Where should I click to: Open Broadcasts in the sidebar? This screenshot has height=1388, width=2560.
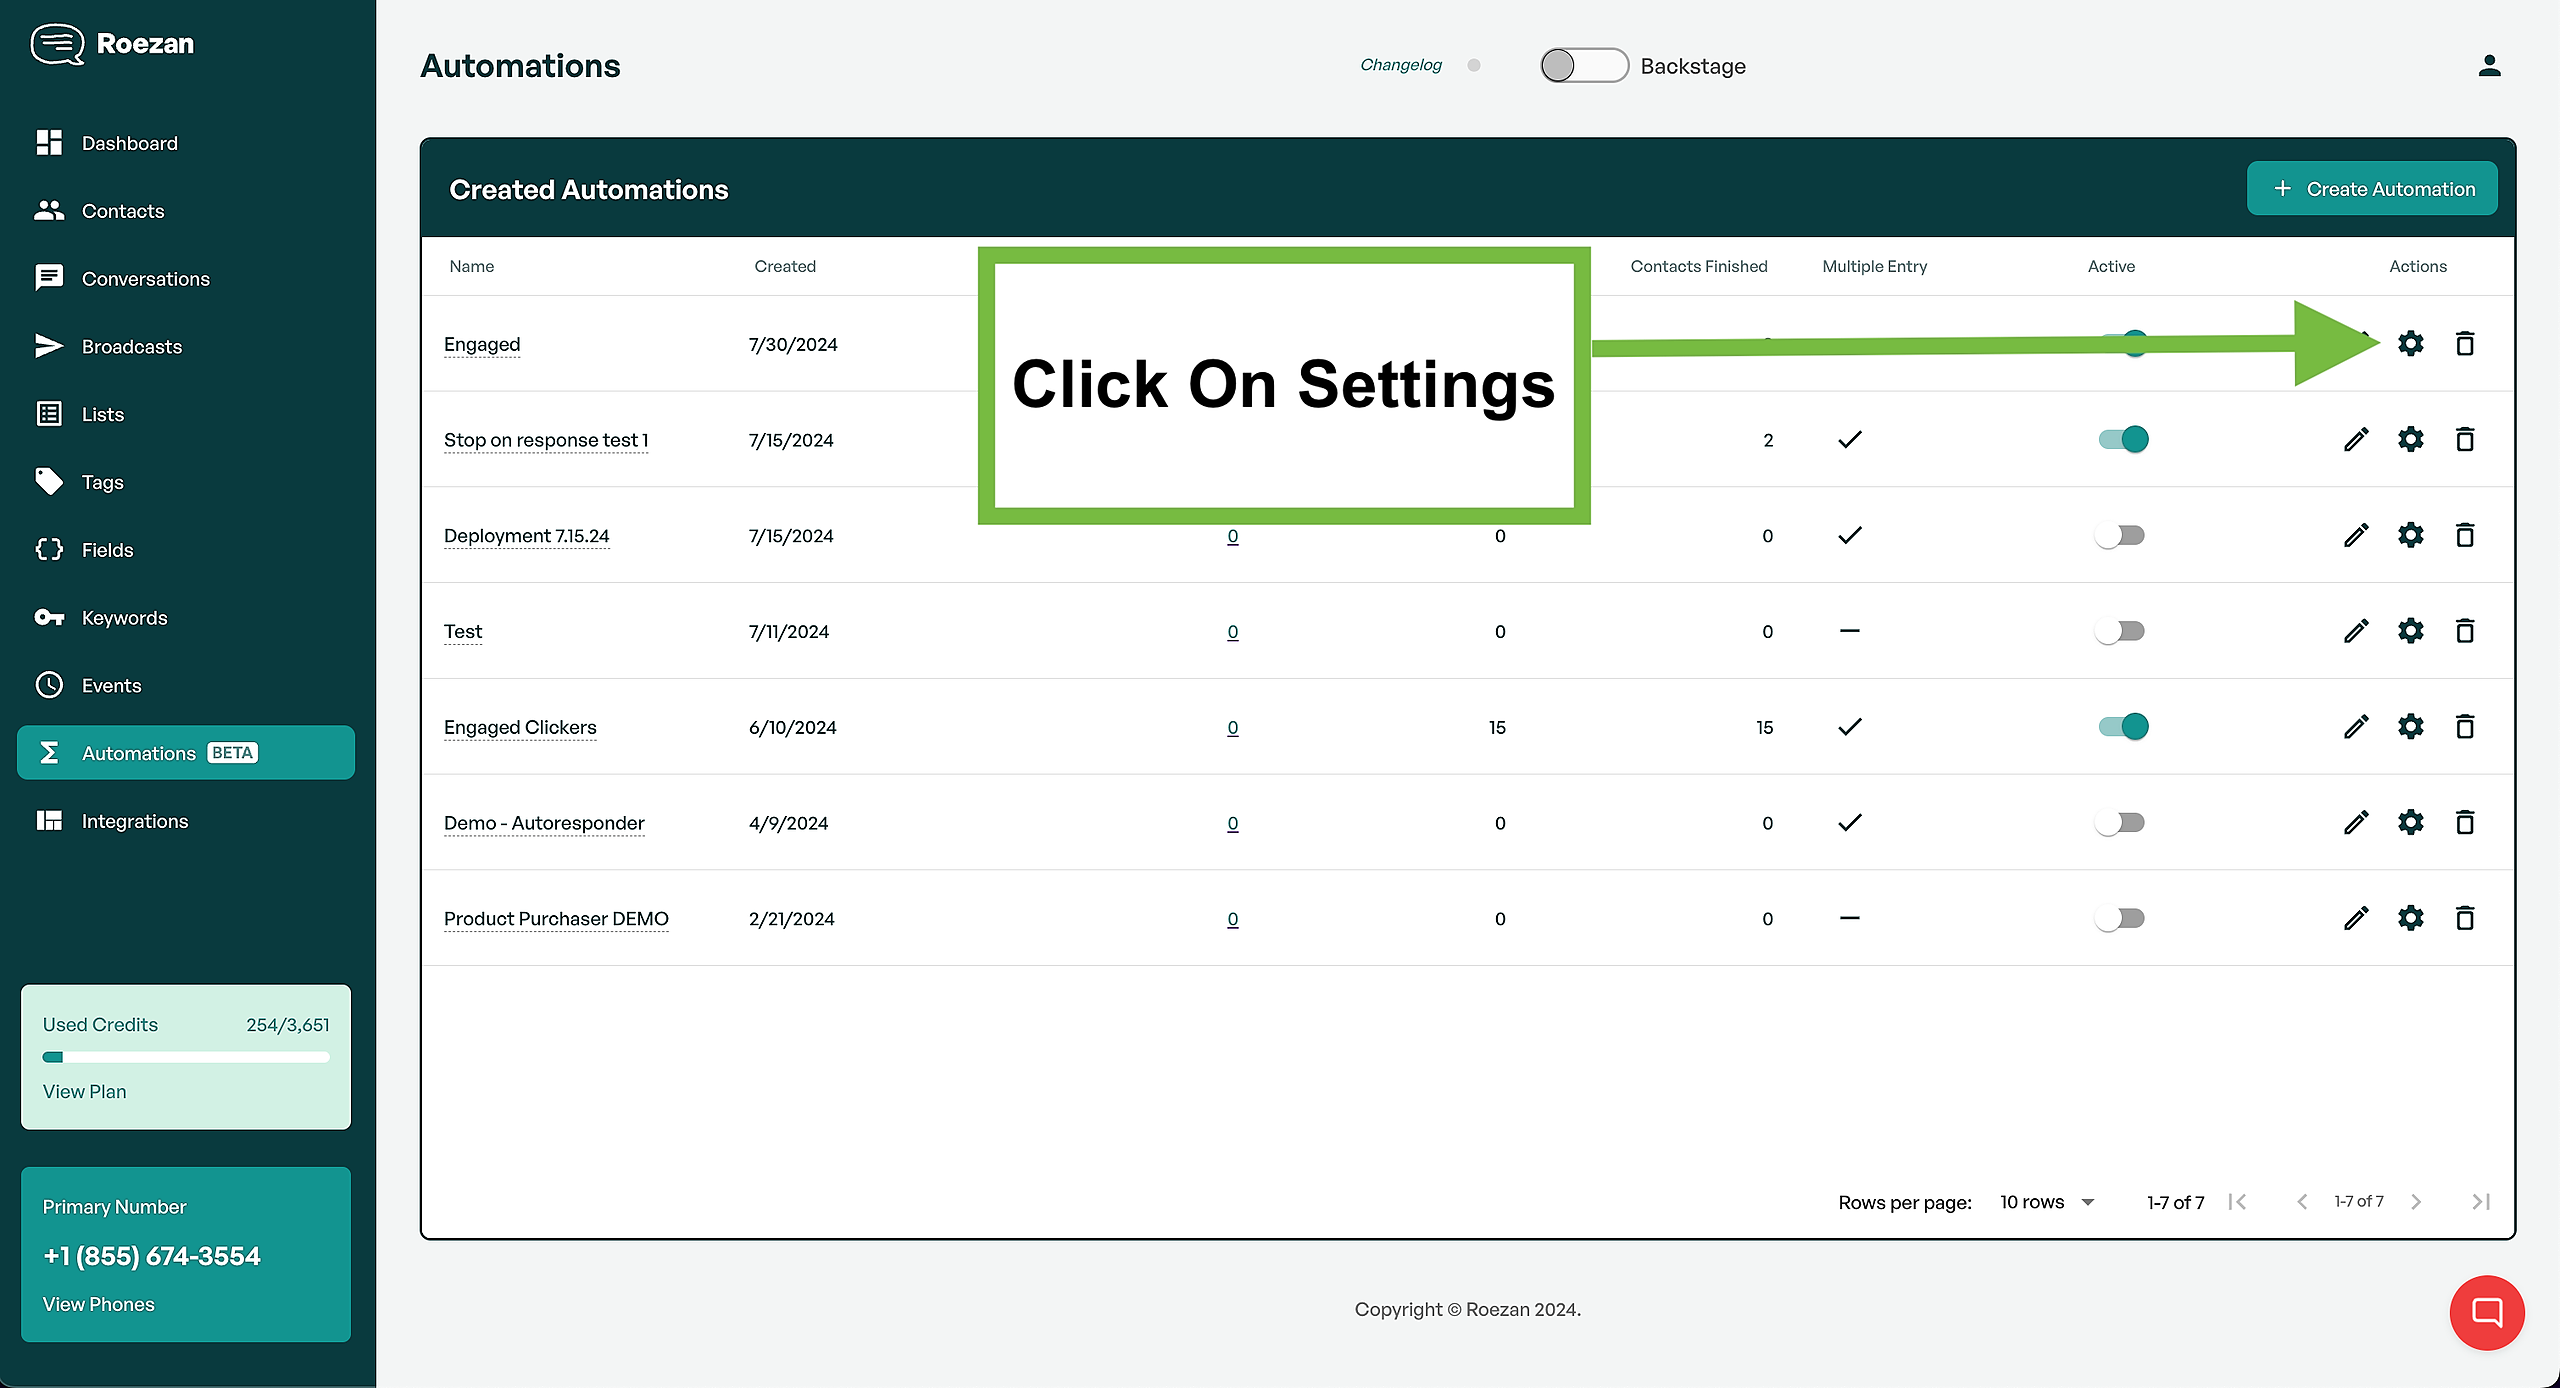(x=131, y=347)
